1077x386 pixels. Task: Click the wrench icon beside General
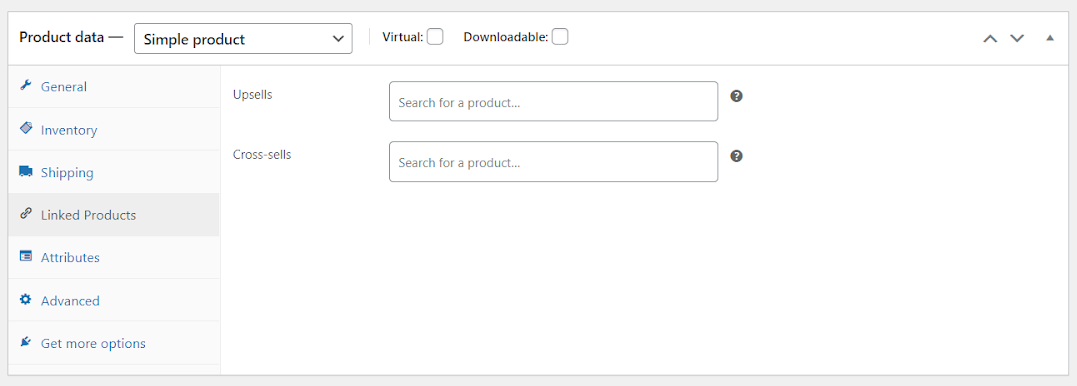[x=26, y=86]
